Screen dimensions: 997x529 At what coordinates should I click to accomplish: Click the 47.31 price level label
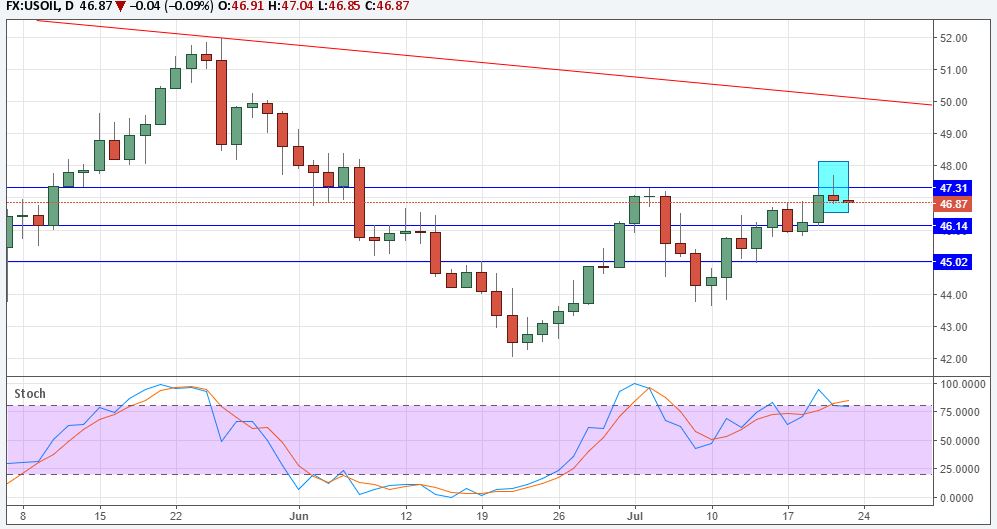952,188
